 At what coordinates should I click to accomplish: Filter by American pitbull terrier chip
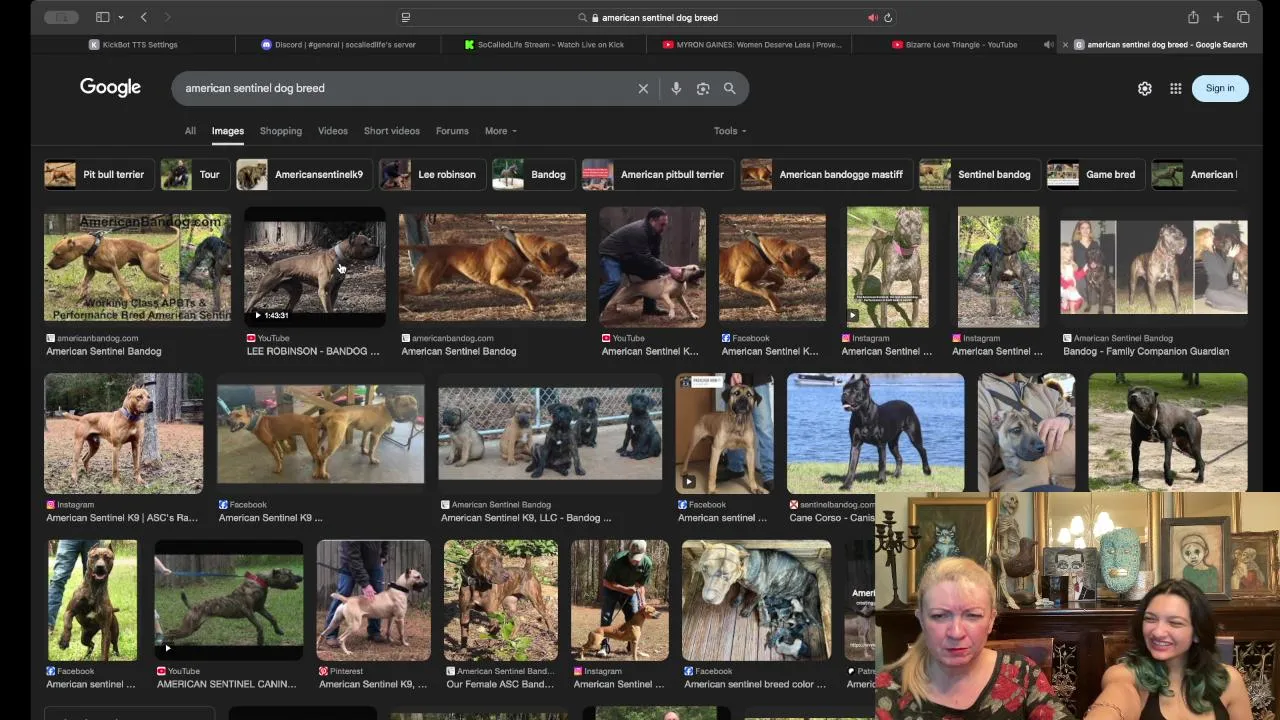click(x=657, y=174)
